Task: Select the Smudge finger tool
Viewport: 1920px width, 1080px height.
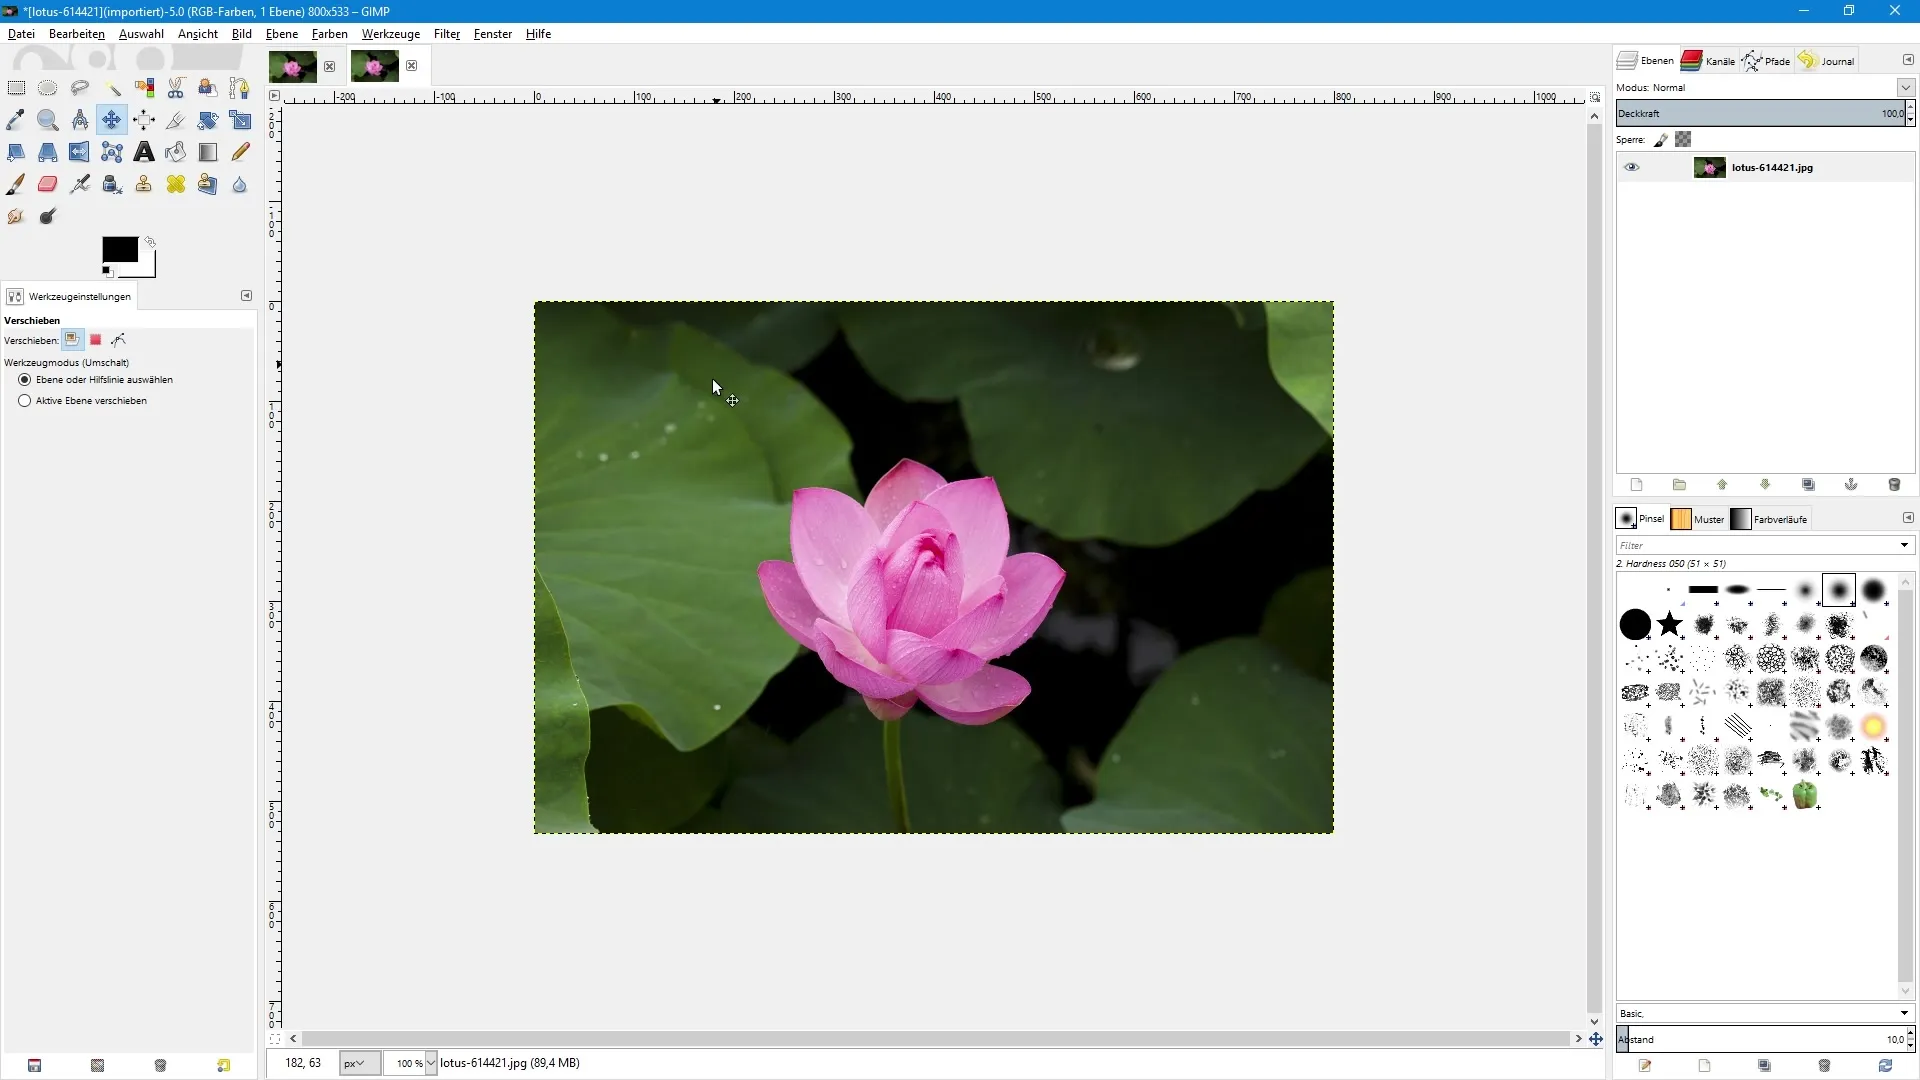Action: (16, 216)
